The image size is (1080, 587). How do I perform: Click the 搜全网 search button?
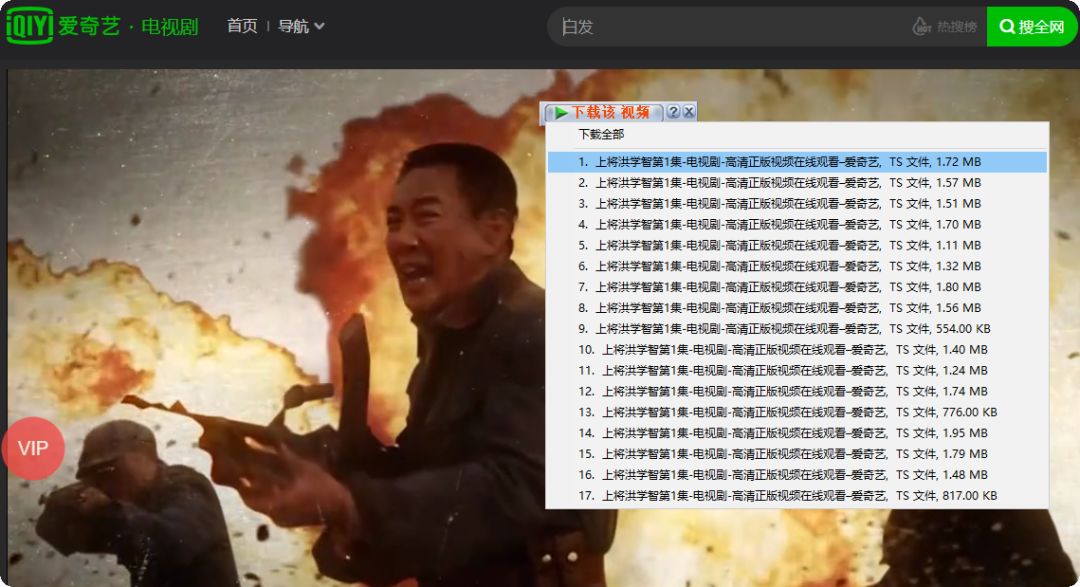[1031, 27]
